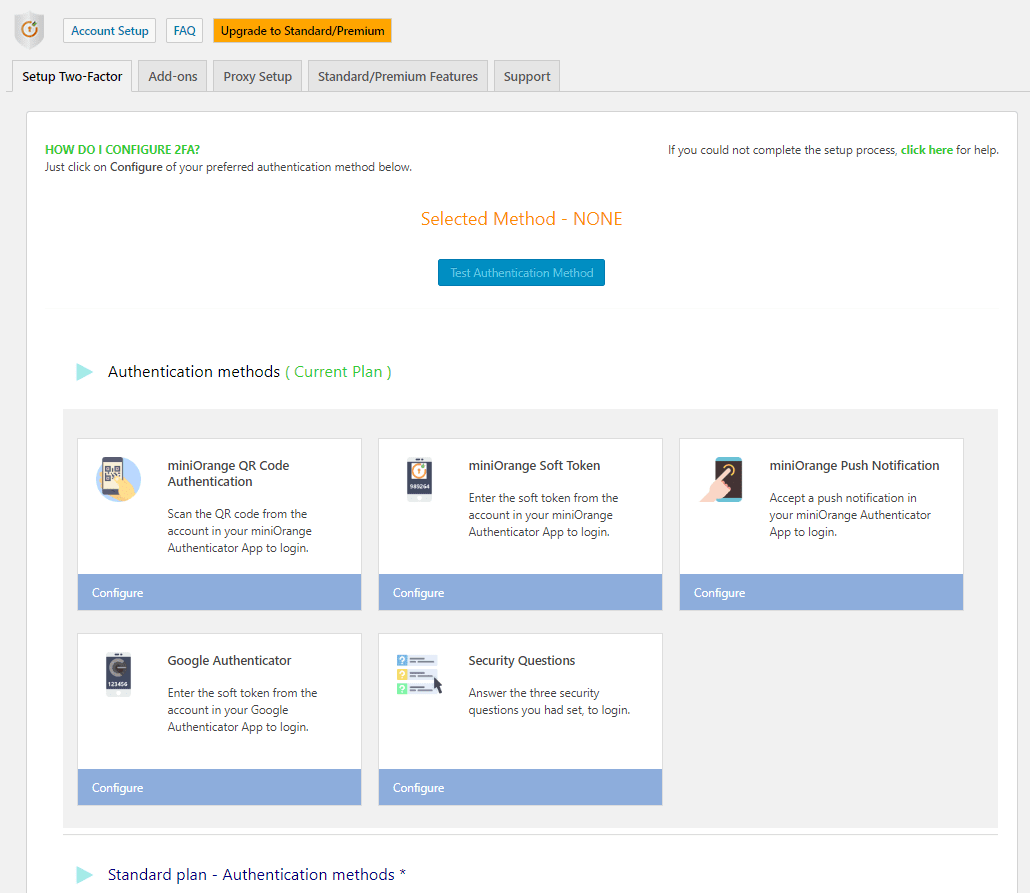
Task: Click the '( Current Plan )' label
Action: point(338,372)
